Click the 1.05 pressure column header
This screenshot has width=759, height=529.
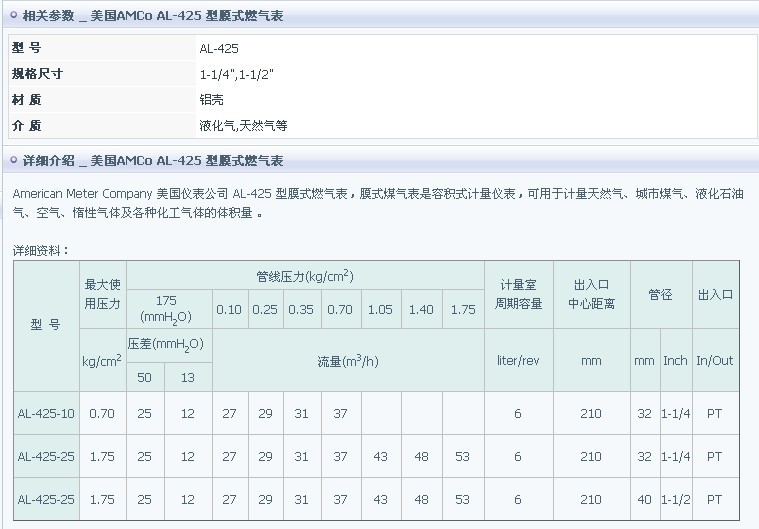381,309
